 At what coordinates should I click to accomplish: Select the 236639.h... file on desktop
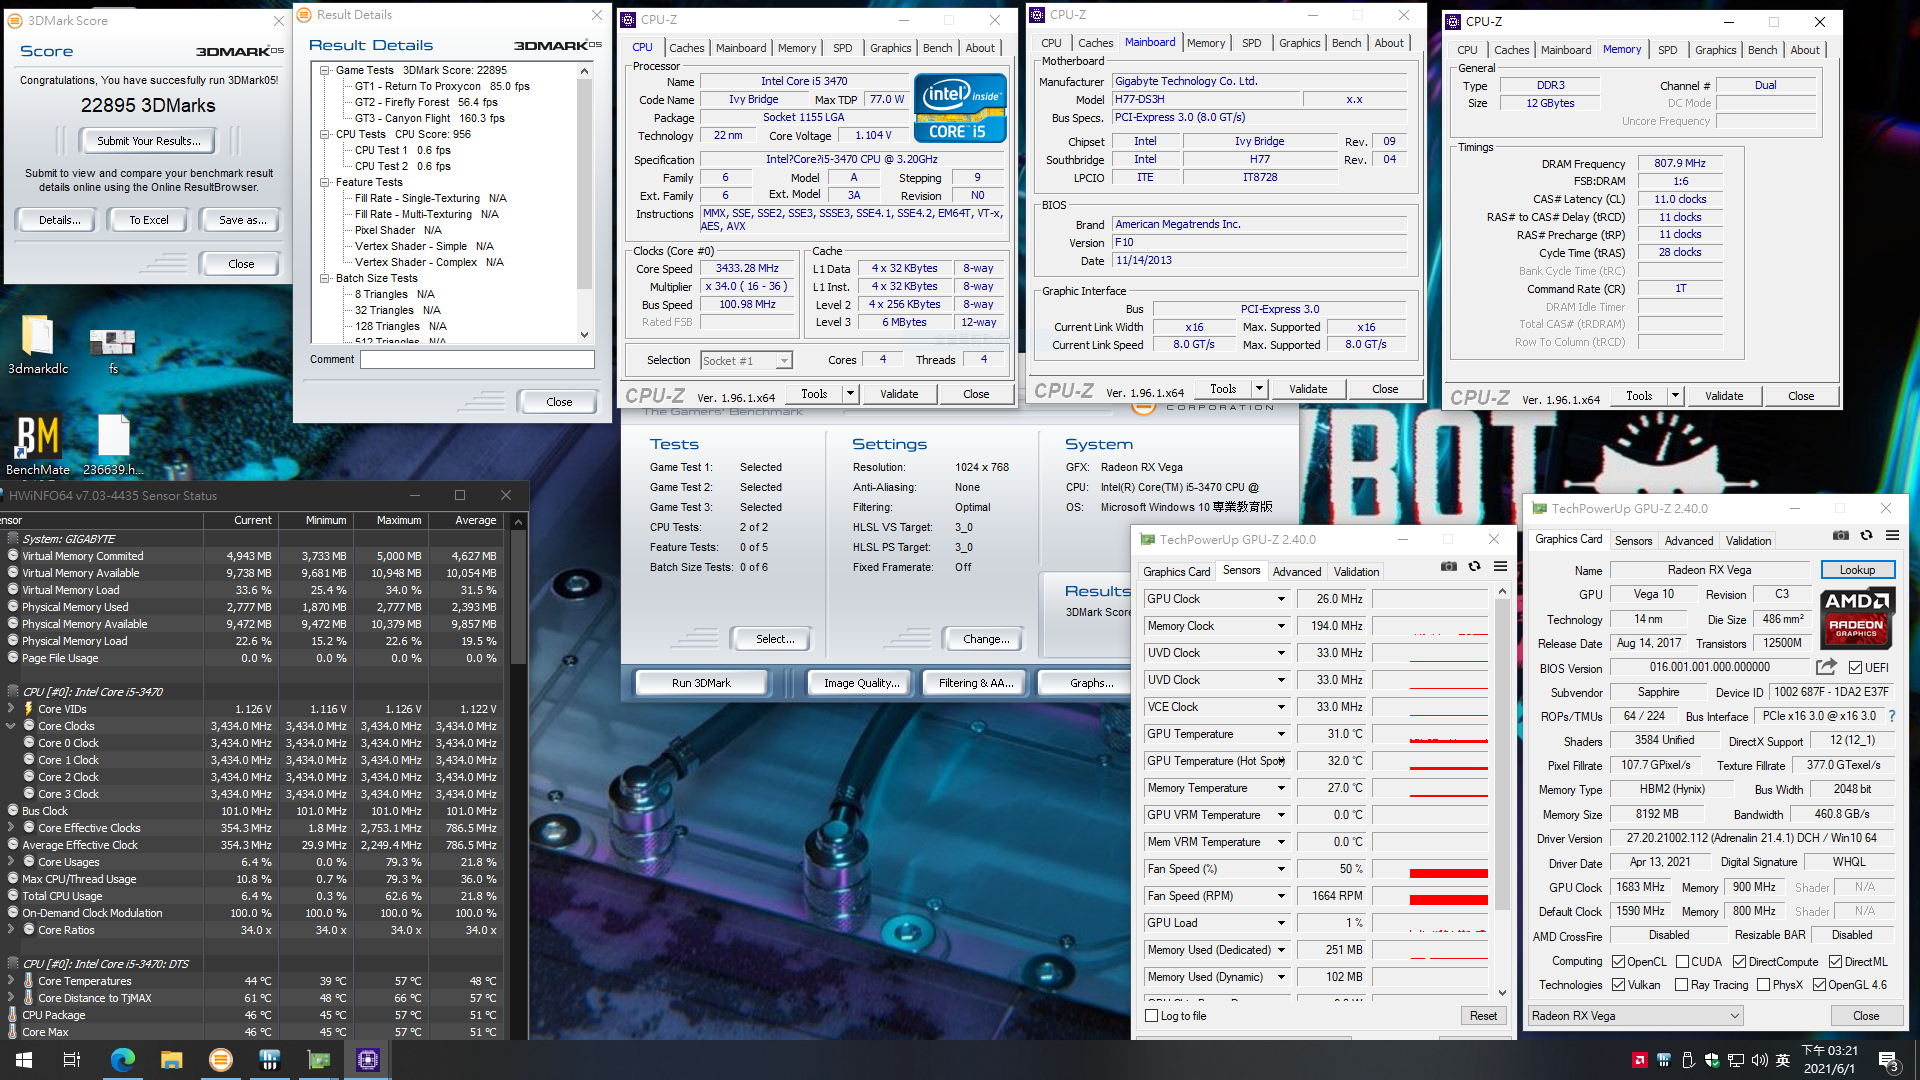(x=113, y=445)
